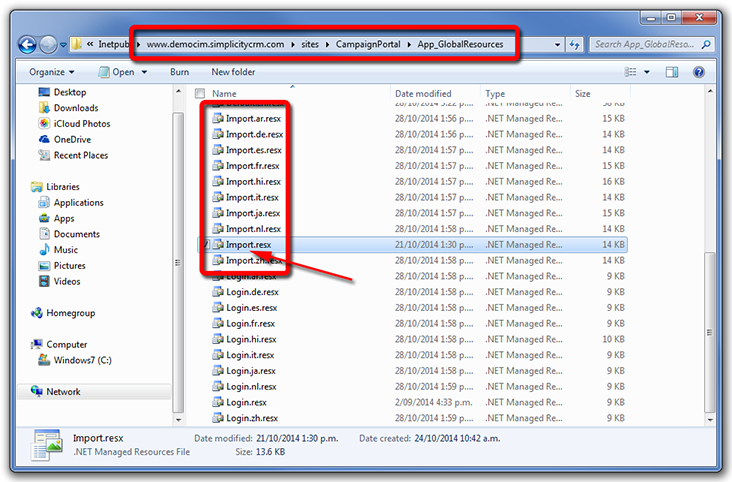This screenshot has height=482, width=732.
Task: Toggle the preview pane icon
Action: point(673,72)
